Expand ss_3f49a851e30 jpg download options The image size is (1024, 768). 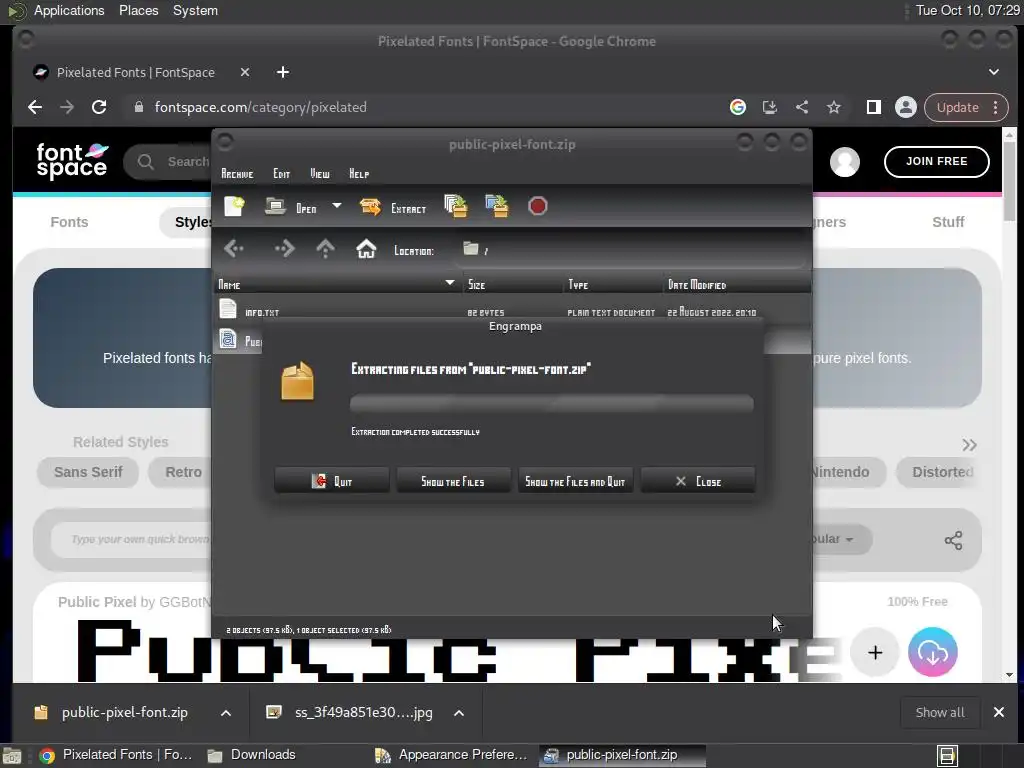click(459, 713)
